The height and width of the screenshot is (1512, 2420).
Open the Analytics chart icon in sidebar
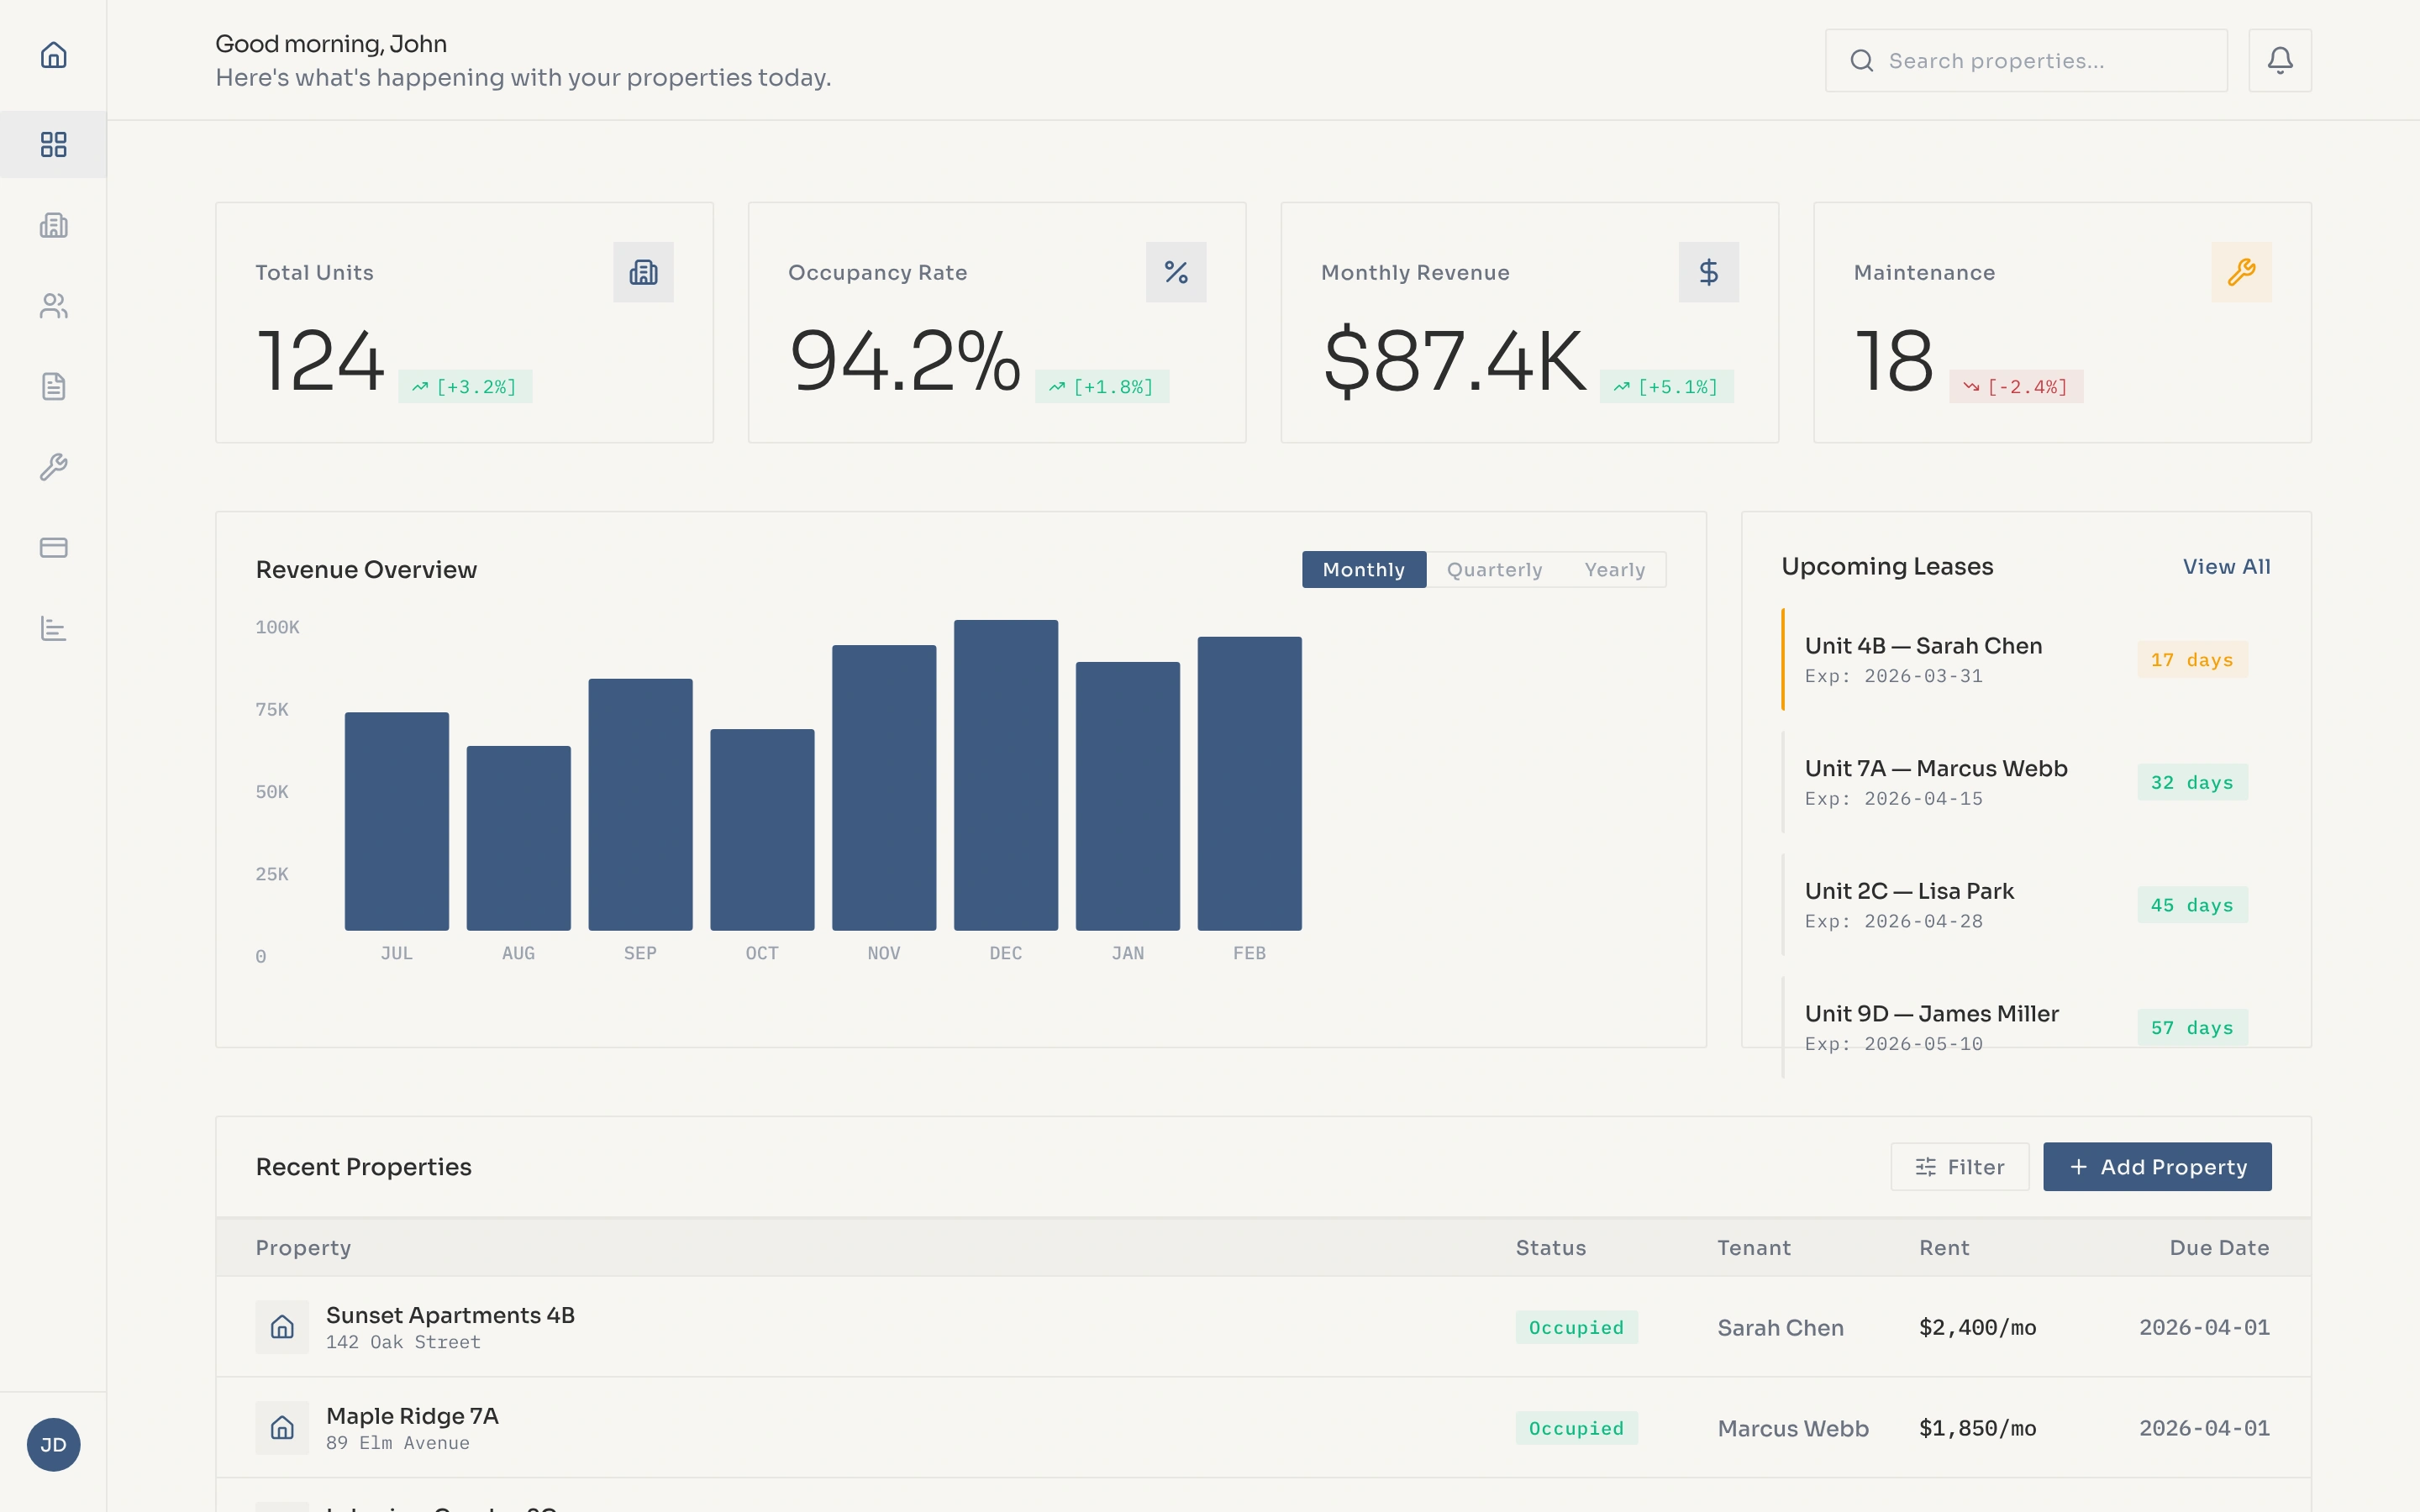point(53,629)
